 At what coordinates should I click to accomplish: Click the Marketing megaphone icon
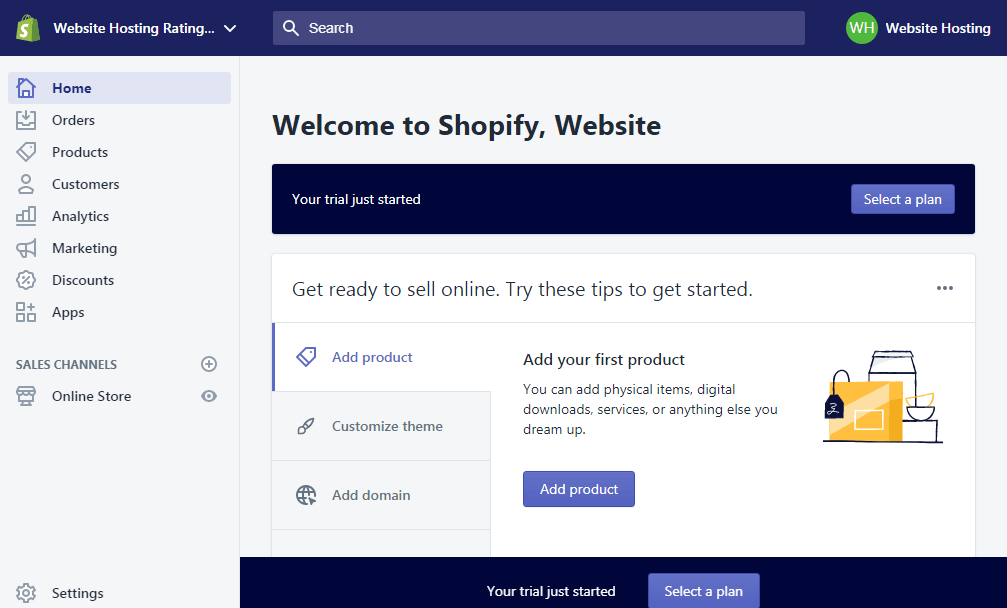28,248
